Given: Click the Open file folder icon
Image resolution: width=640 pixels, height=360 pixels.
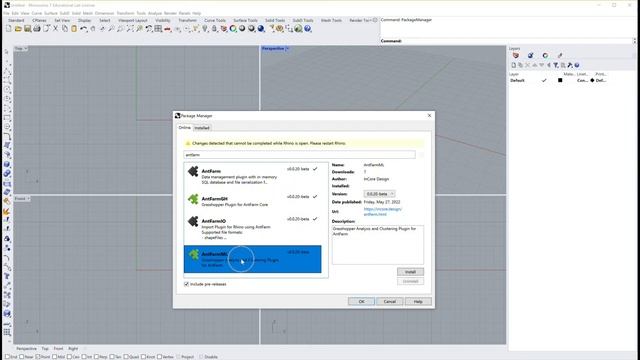Looking at the screenshot, I should pos(18,29).
